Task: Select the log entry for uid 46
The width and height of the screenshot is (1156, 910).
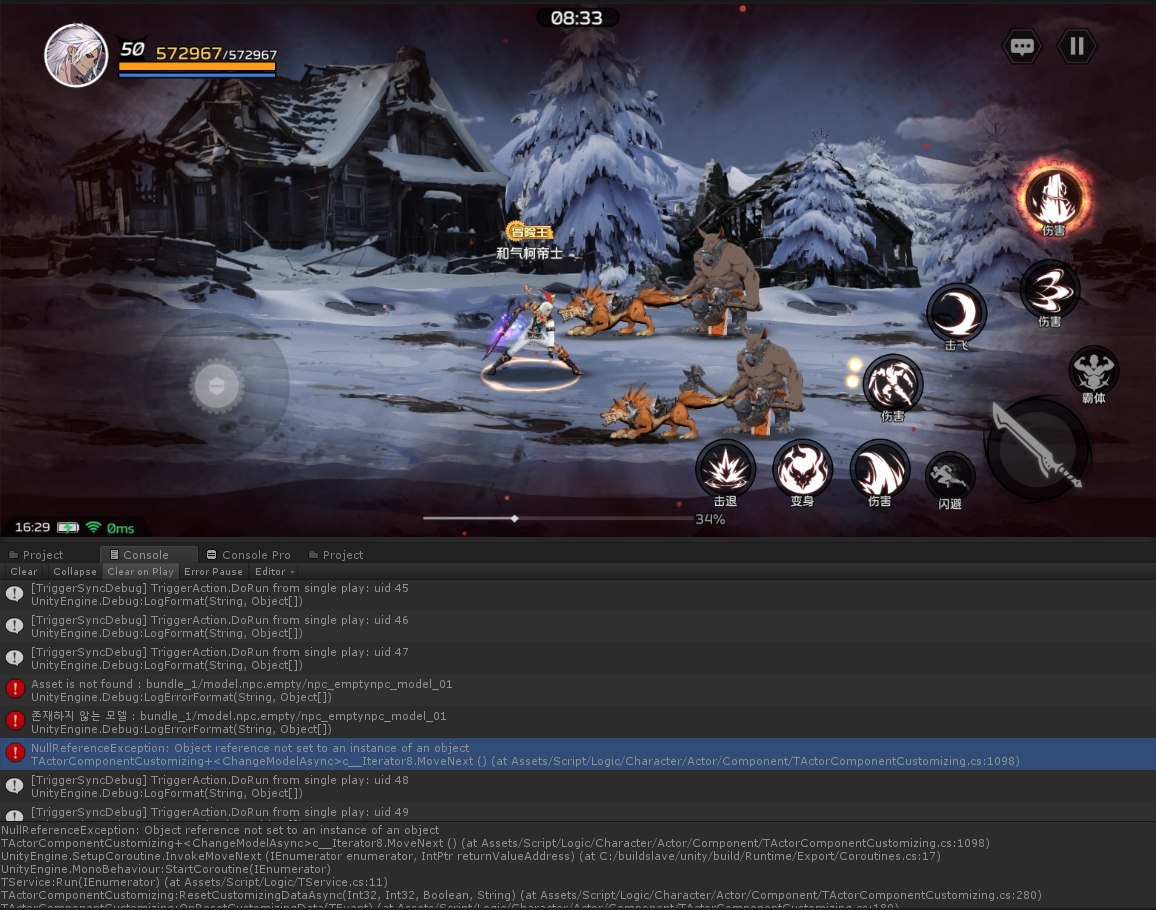Action: [578, 626]
